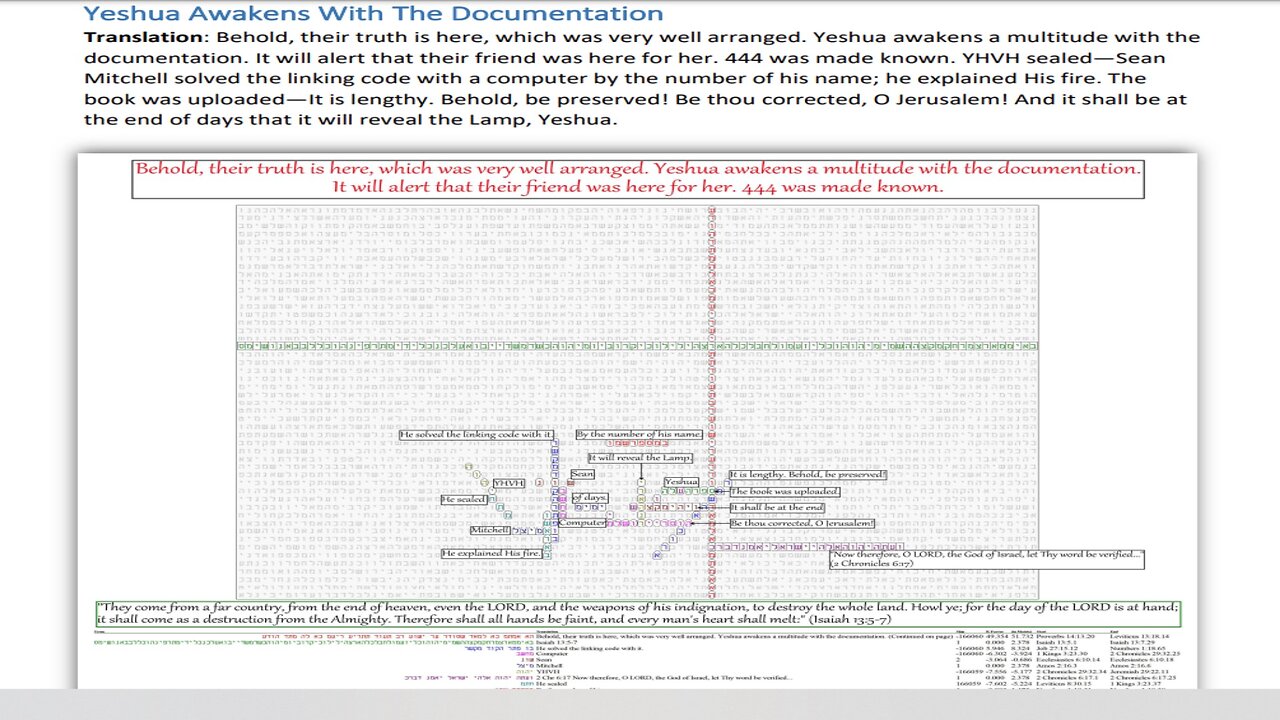The width and height of the screenshot is (1280, 720).
Task: Click the label "He explained His fire."
Action: pos(492,553)
